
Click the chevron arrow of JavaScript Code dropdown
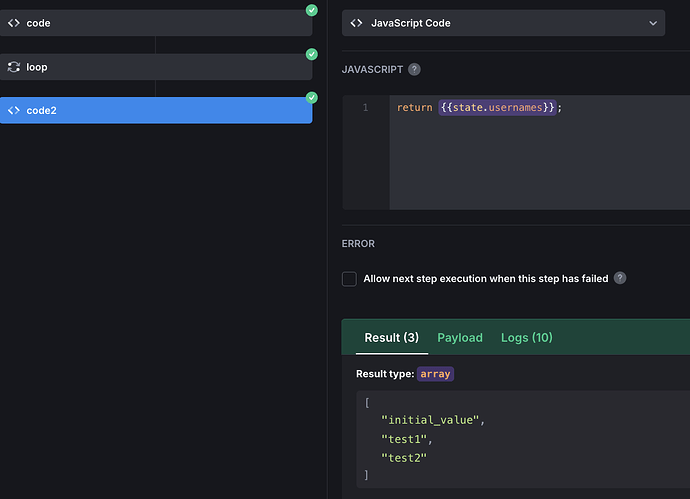653,23
